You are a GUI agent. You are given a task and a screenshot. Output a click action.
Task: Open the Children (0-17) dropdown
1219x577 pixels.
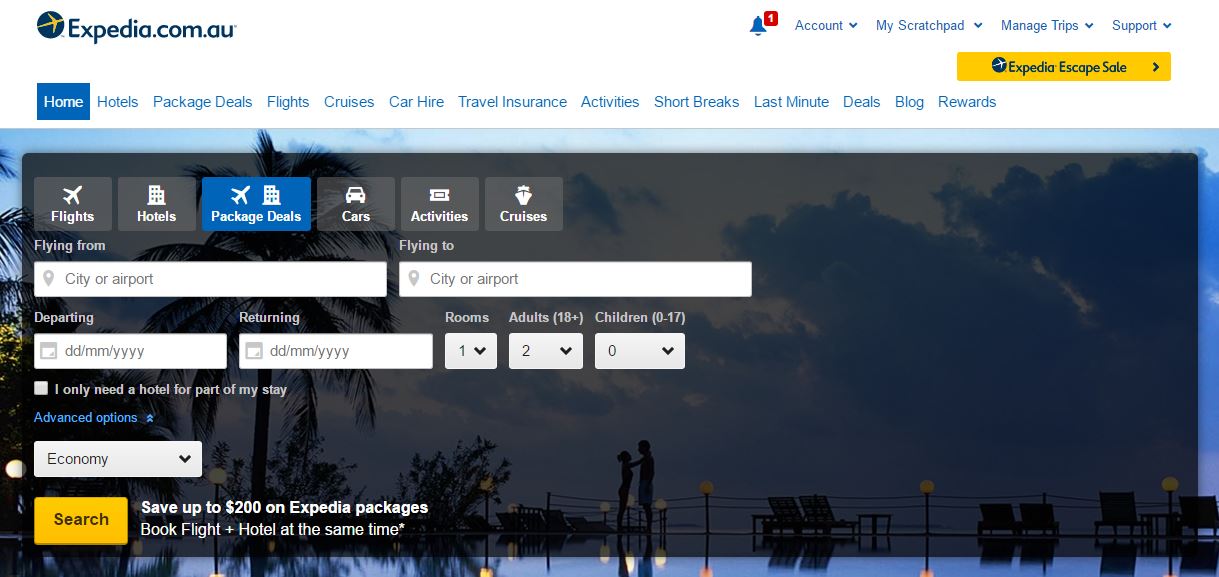[x=639, y=350]
